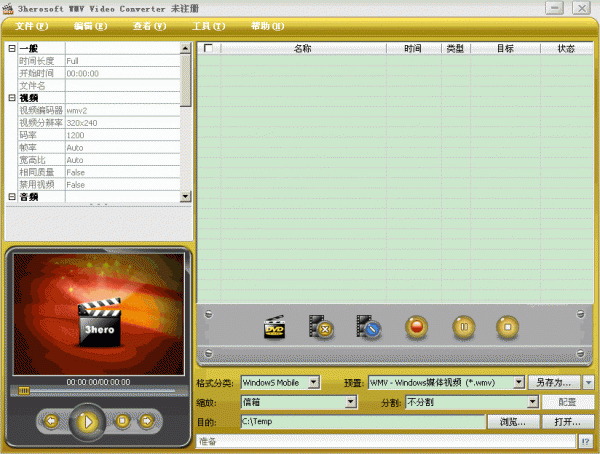
Task: Click the 浏览... button
Action: tap(513, 422)
